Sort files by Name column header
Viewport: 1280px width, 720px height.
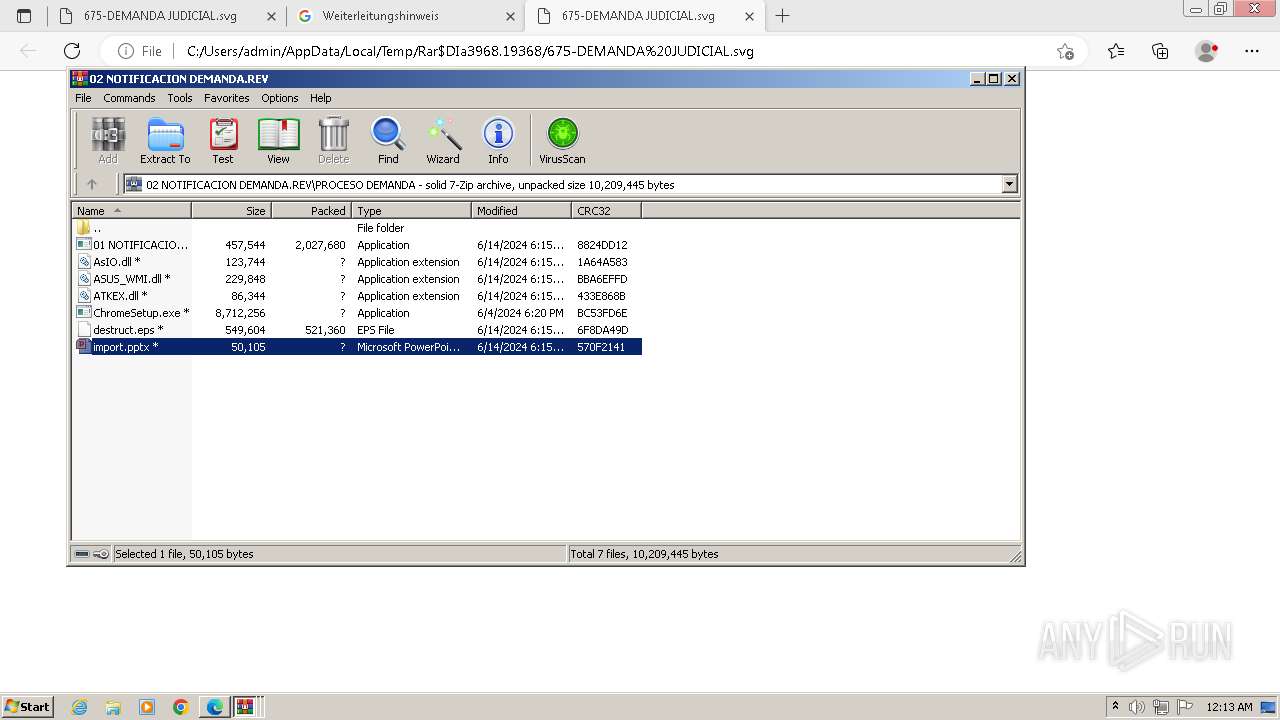click(x=131, y=211)
